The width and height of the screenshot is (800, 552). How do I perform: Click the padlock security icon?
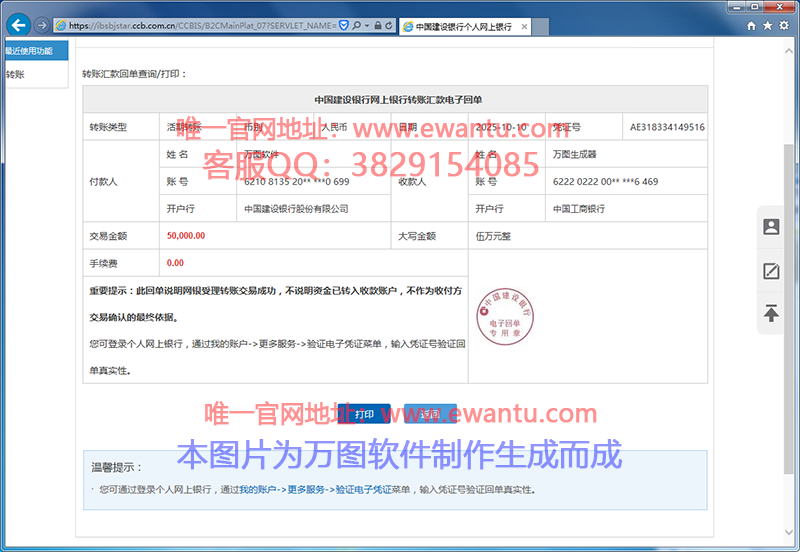click(x=378, y=25)
